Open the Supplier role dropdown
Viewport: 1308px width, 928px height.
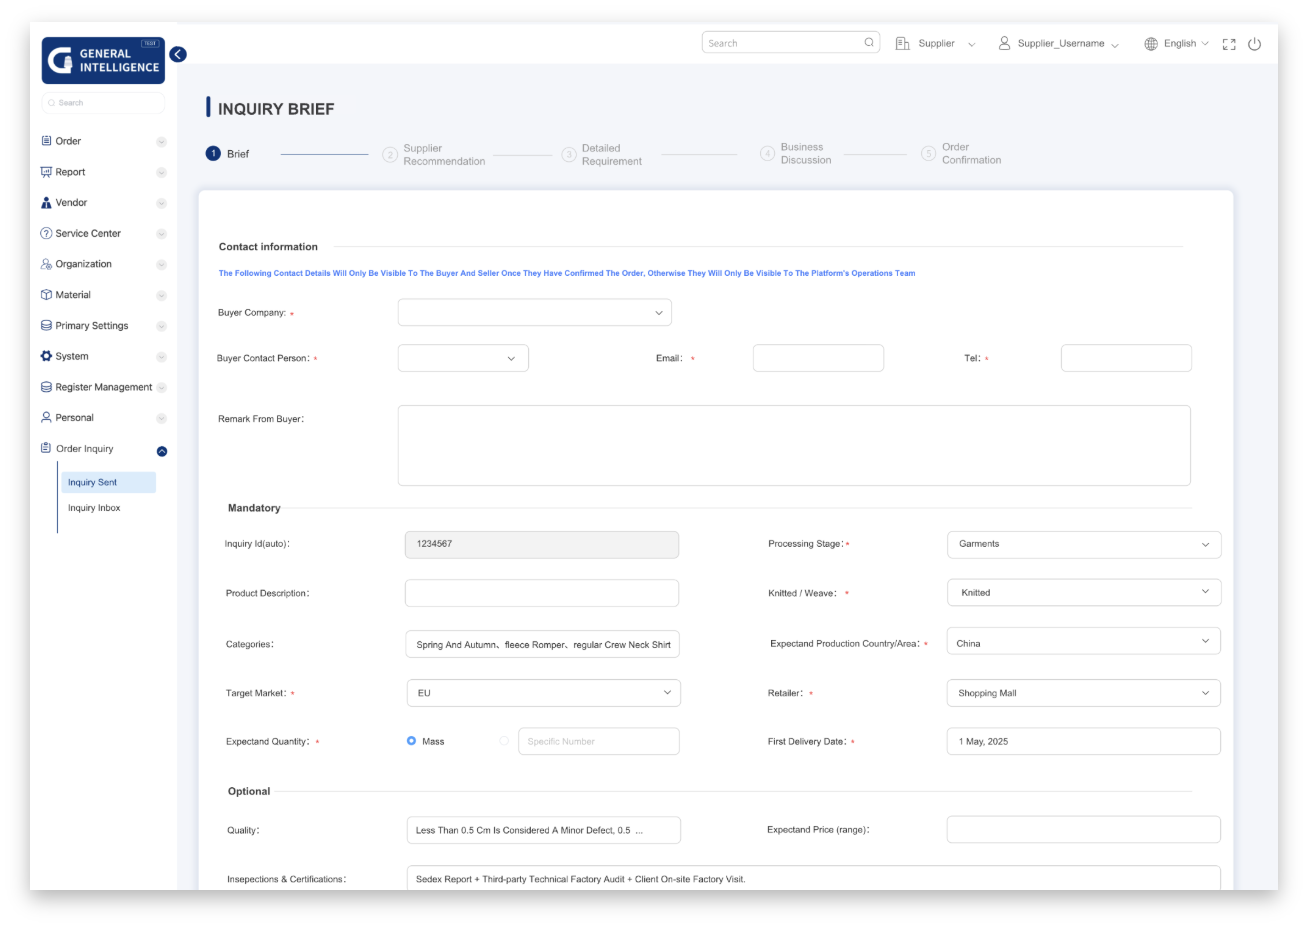[x=947, y=44]
